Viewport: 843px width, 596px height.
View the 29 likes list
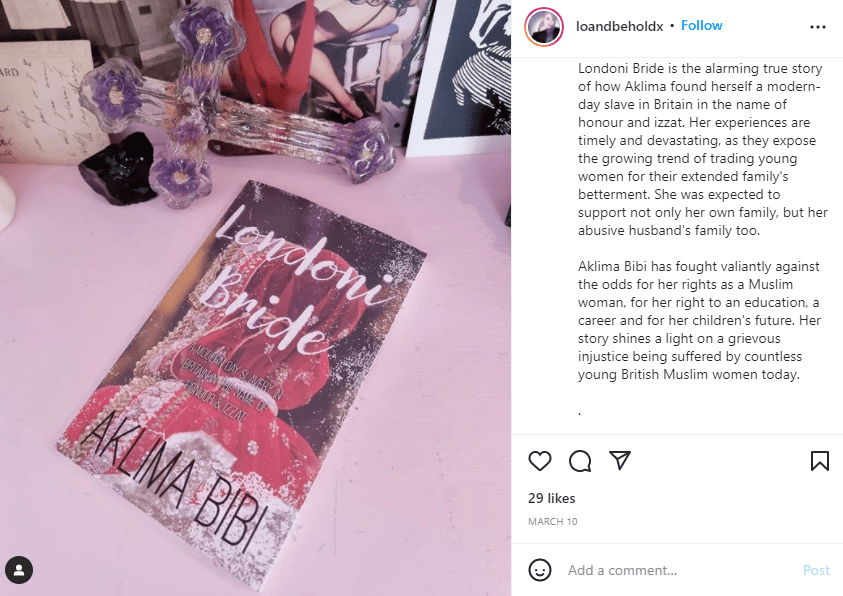pos(552,498)
